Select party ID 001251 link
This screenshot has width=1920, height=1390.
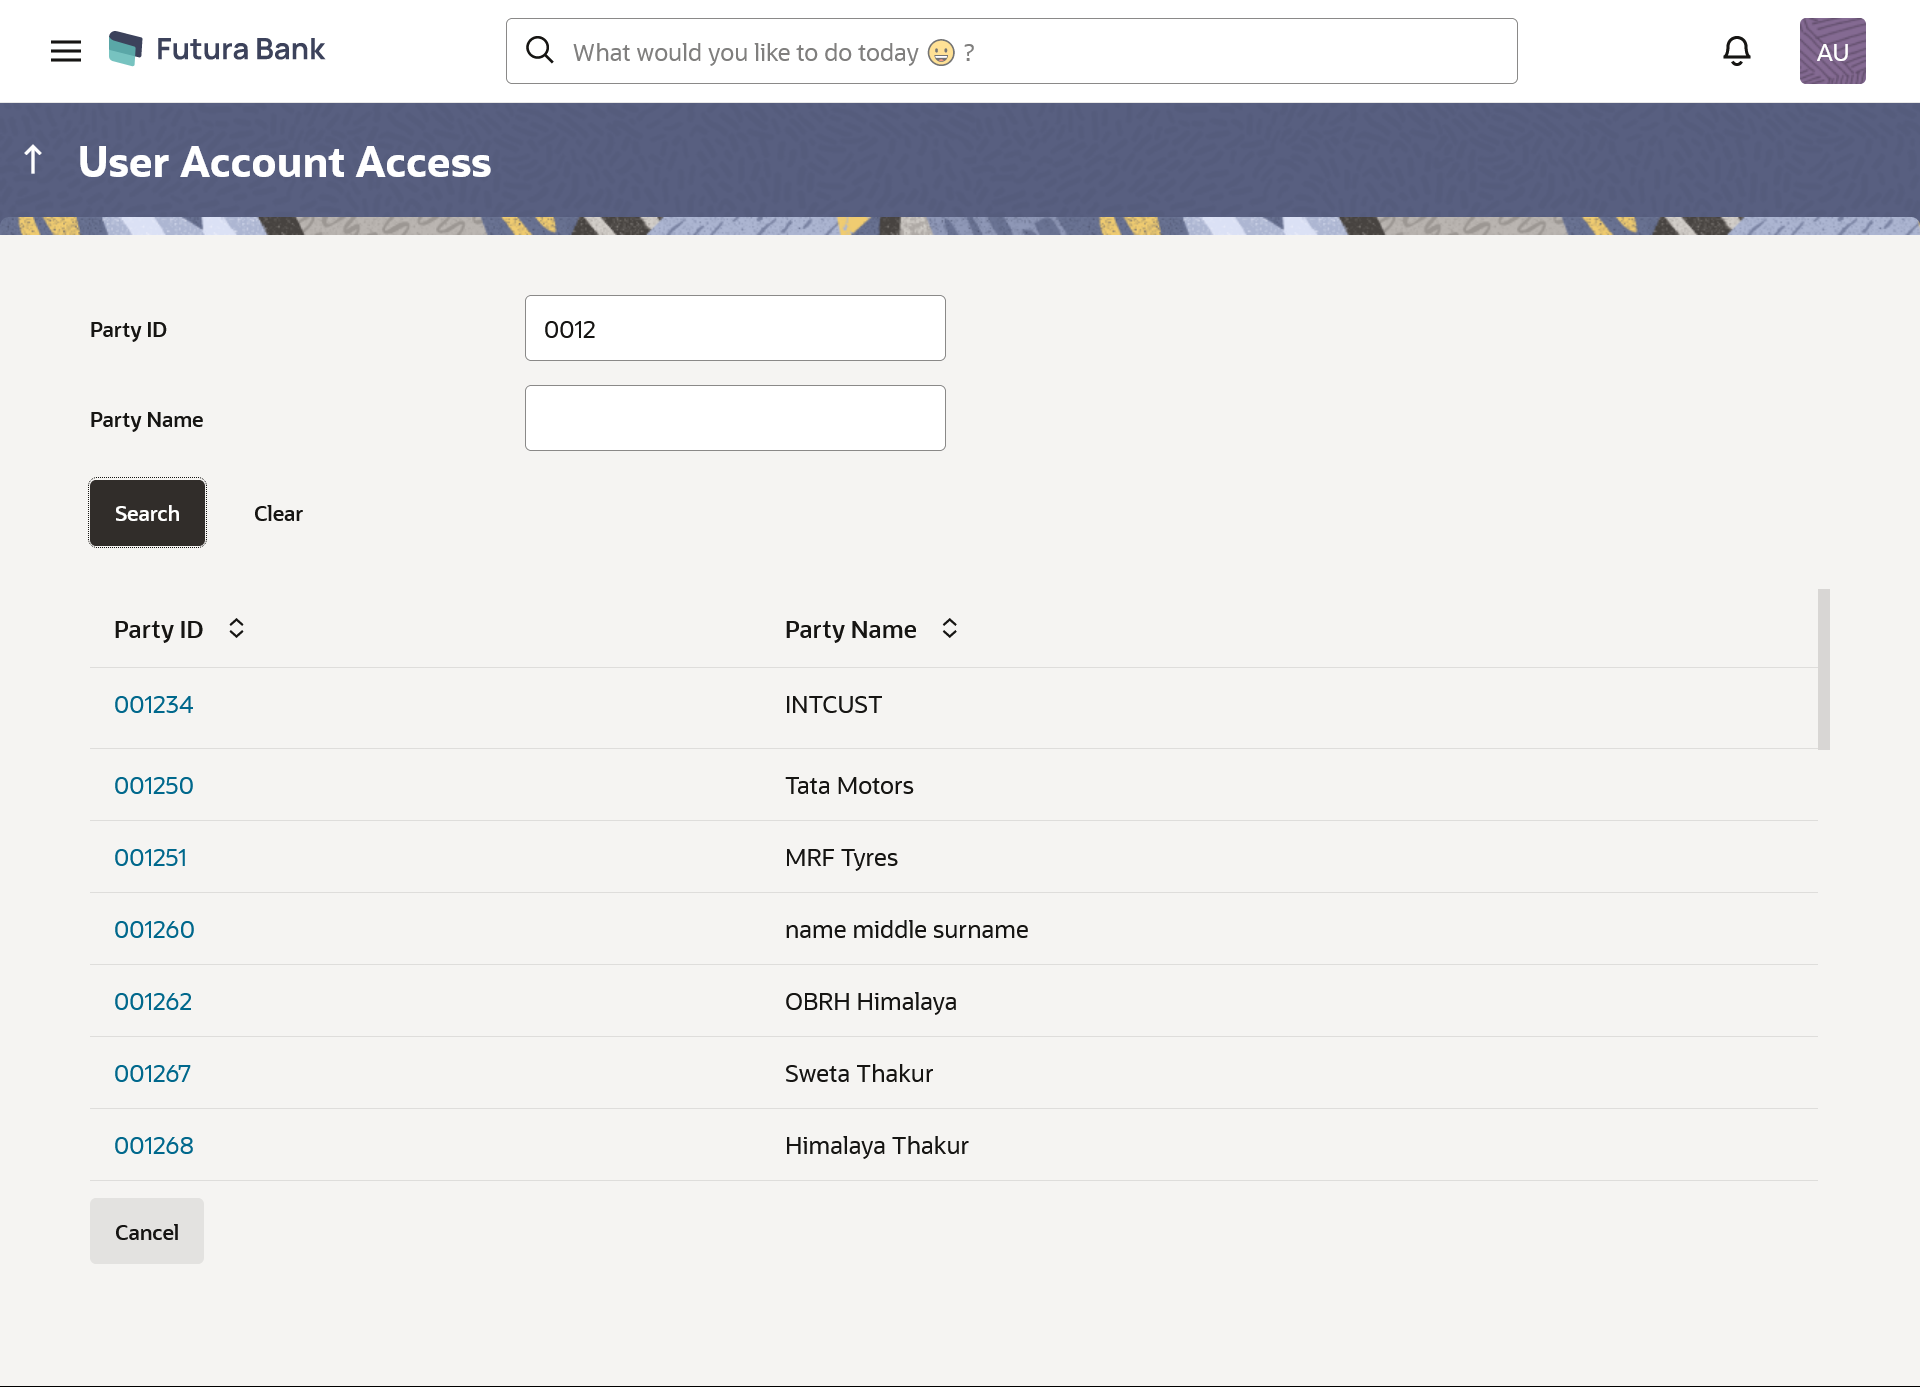pos(151,858)
